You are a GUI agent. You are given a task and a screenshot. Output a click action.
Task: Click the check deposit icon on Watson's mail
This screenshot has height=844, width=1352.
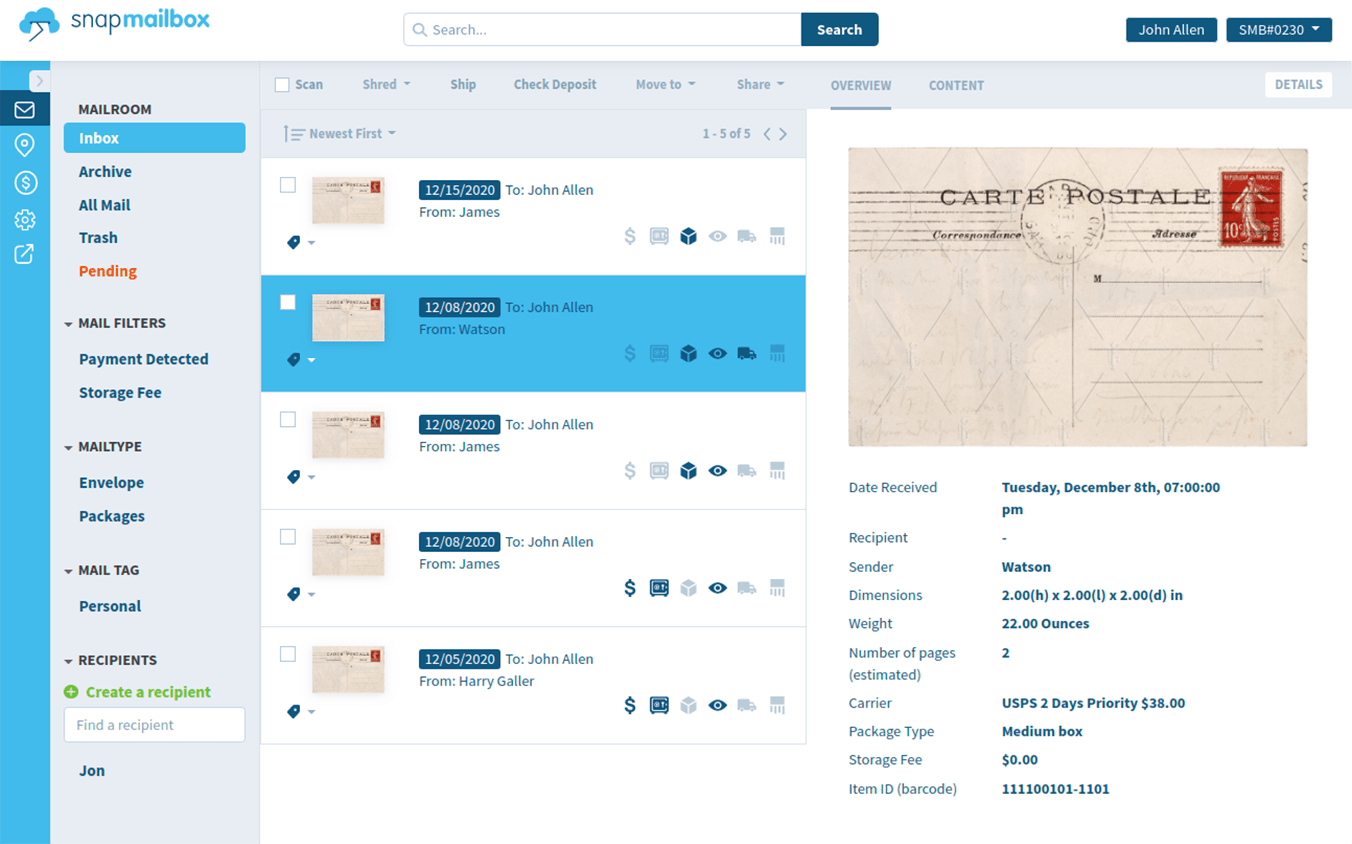click(659, 354)
